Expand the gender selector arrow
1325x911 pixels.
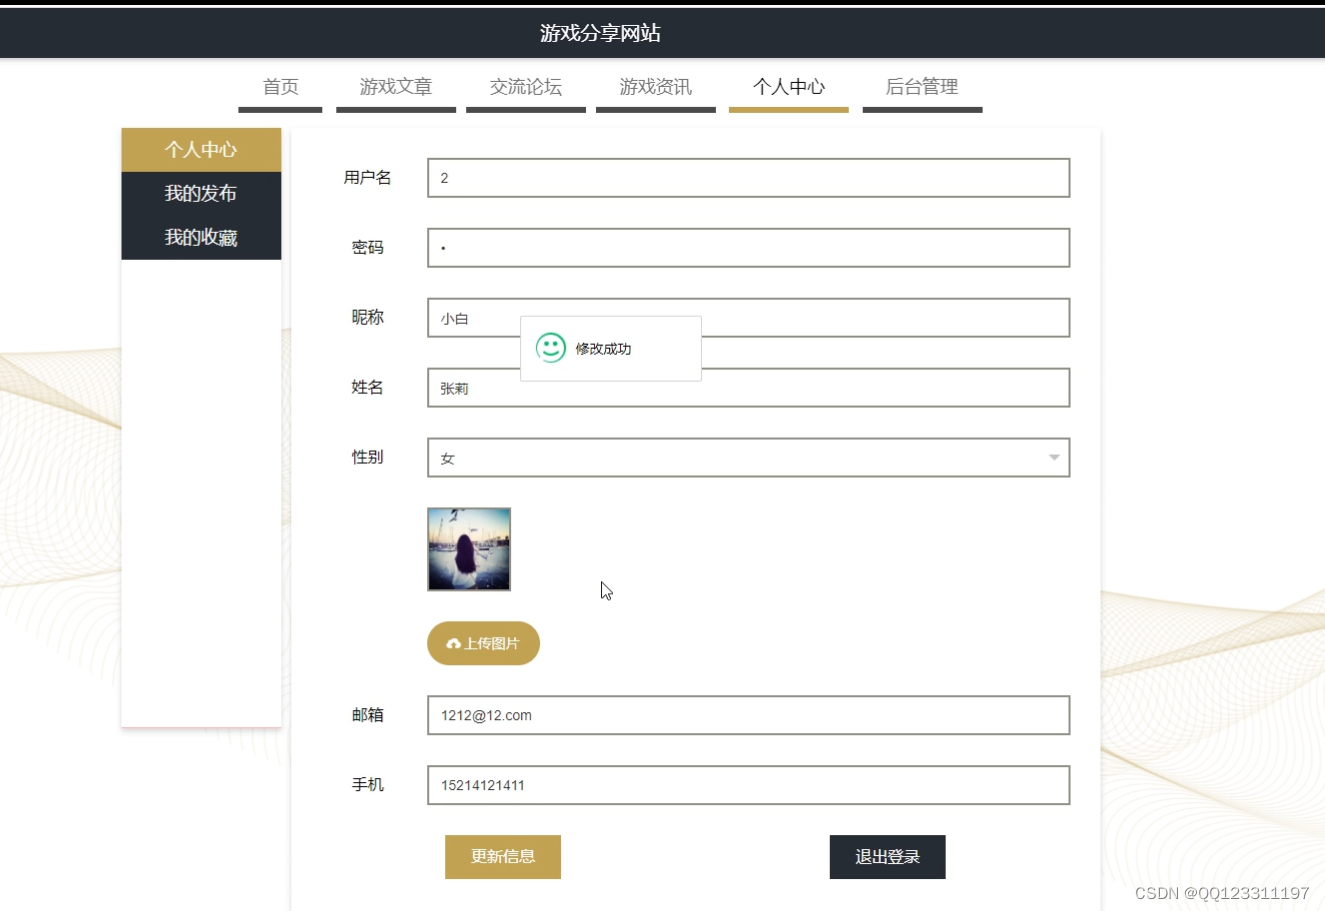pos(1053,457)
